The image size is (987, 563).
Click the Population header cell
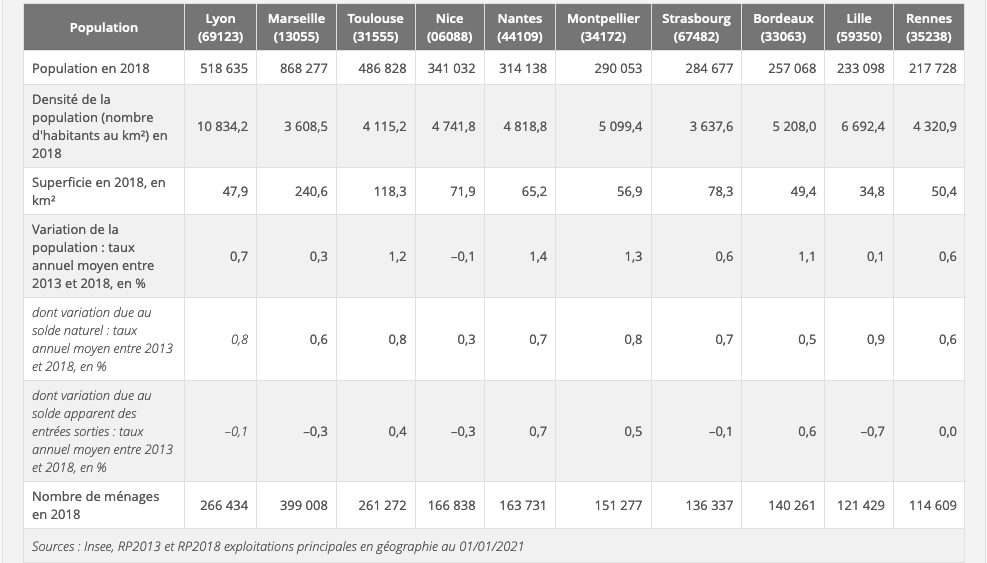coord(104,28)
